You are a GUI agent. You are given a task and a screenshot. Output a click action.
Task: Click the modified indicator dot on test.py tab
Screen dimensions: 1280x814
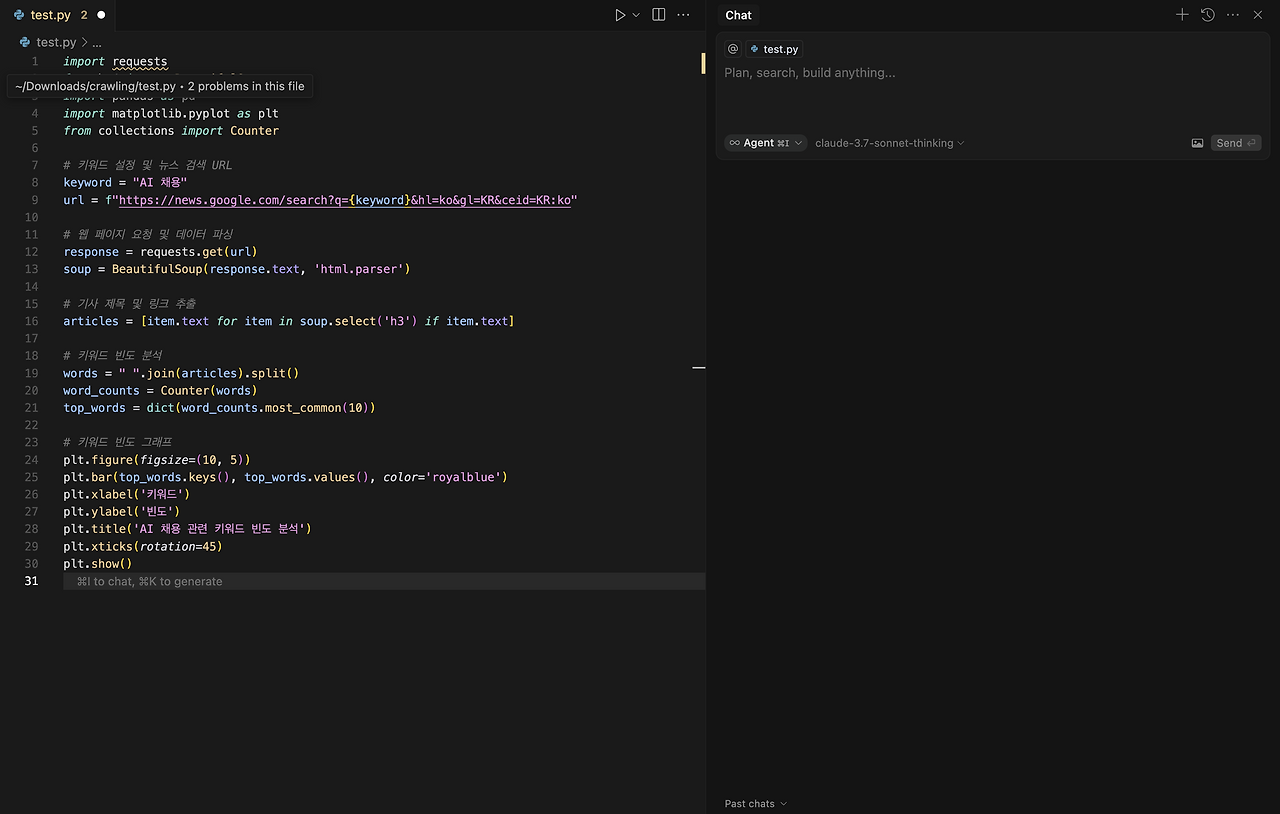(x=100, y=14)
